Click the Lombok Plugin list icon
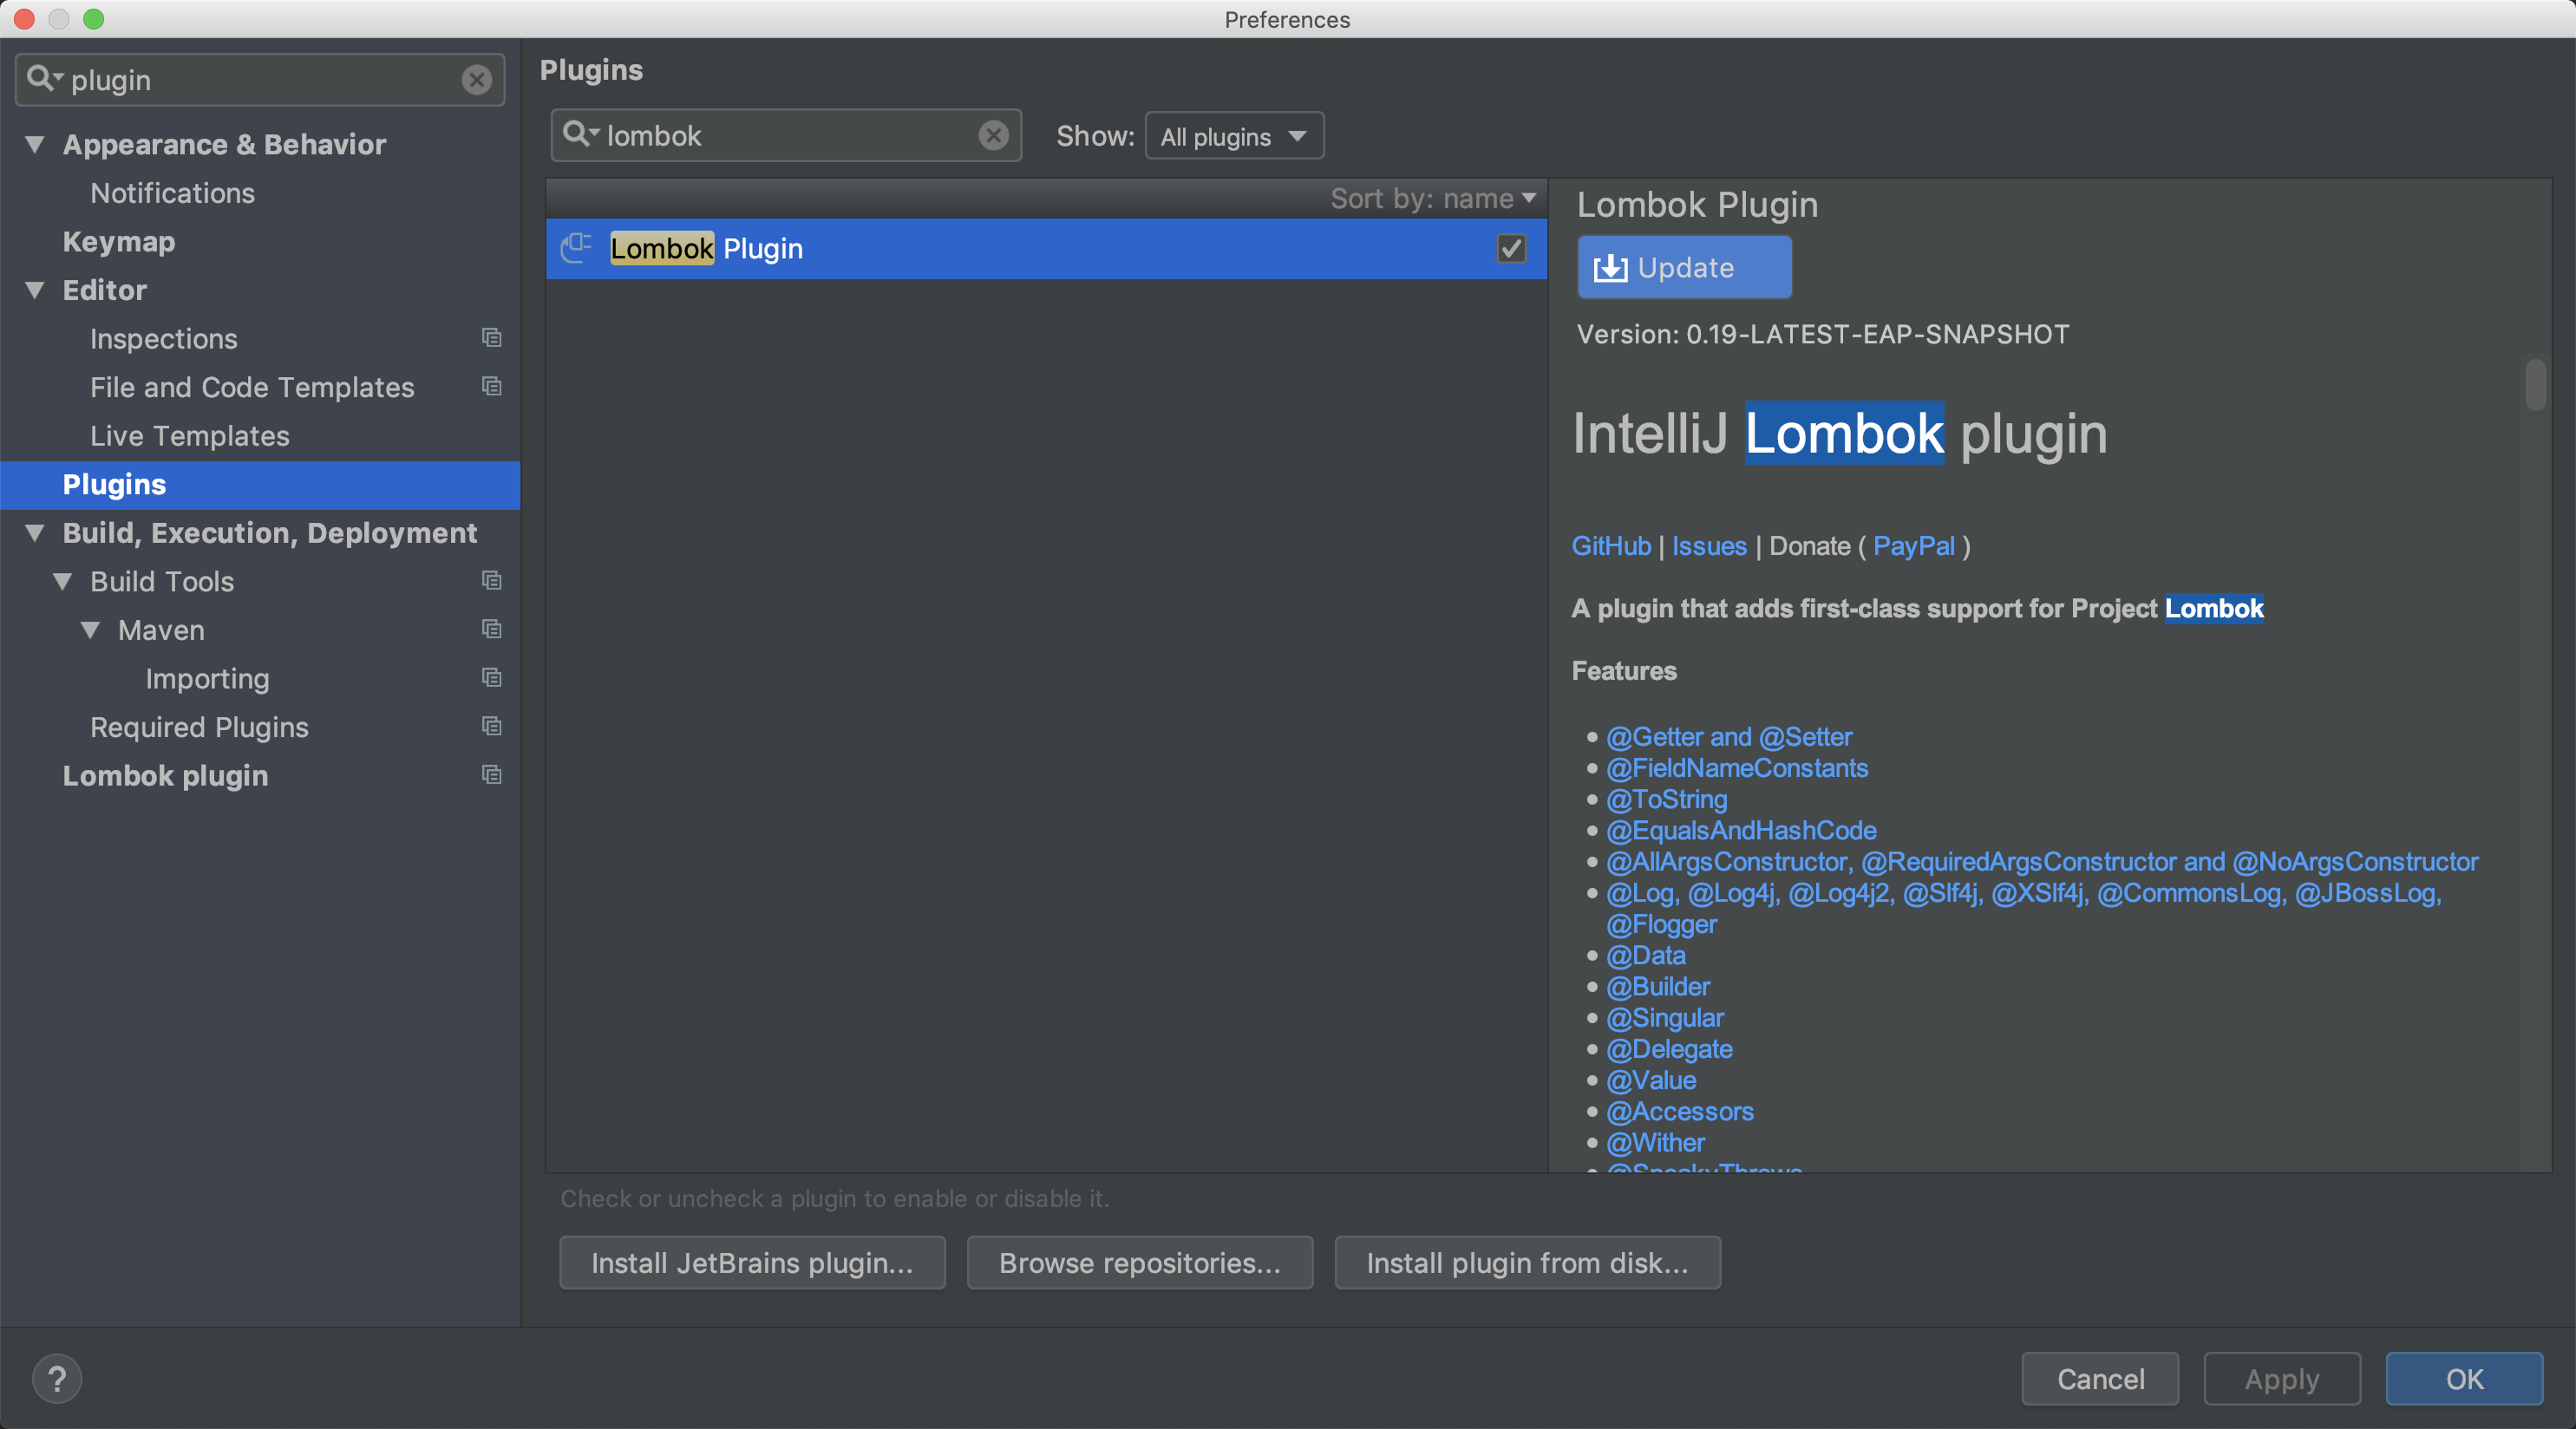Screen dimensions: 2576x1429 click(577, 248)
